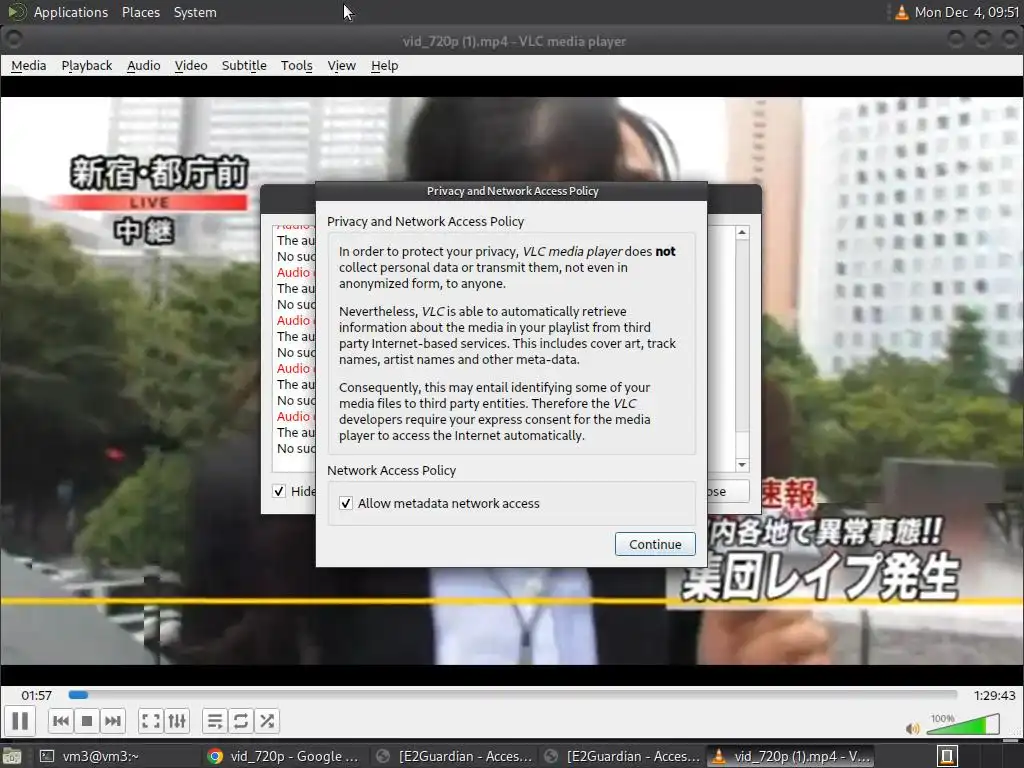
Task: Open the System panel menu
Action: point(195,12)
